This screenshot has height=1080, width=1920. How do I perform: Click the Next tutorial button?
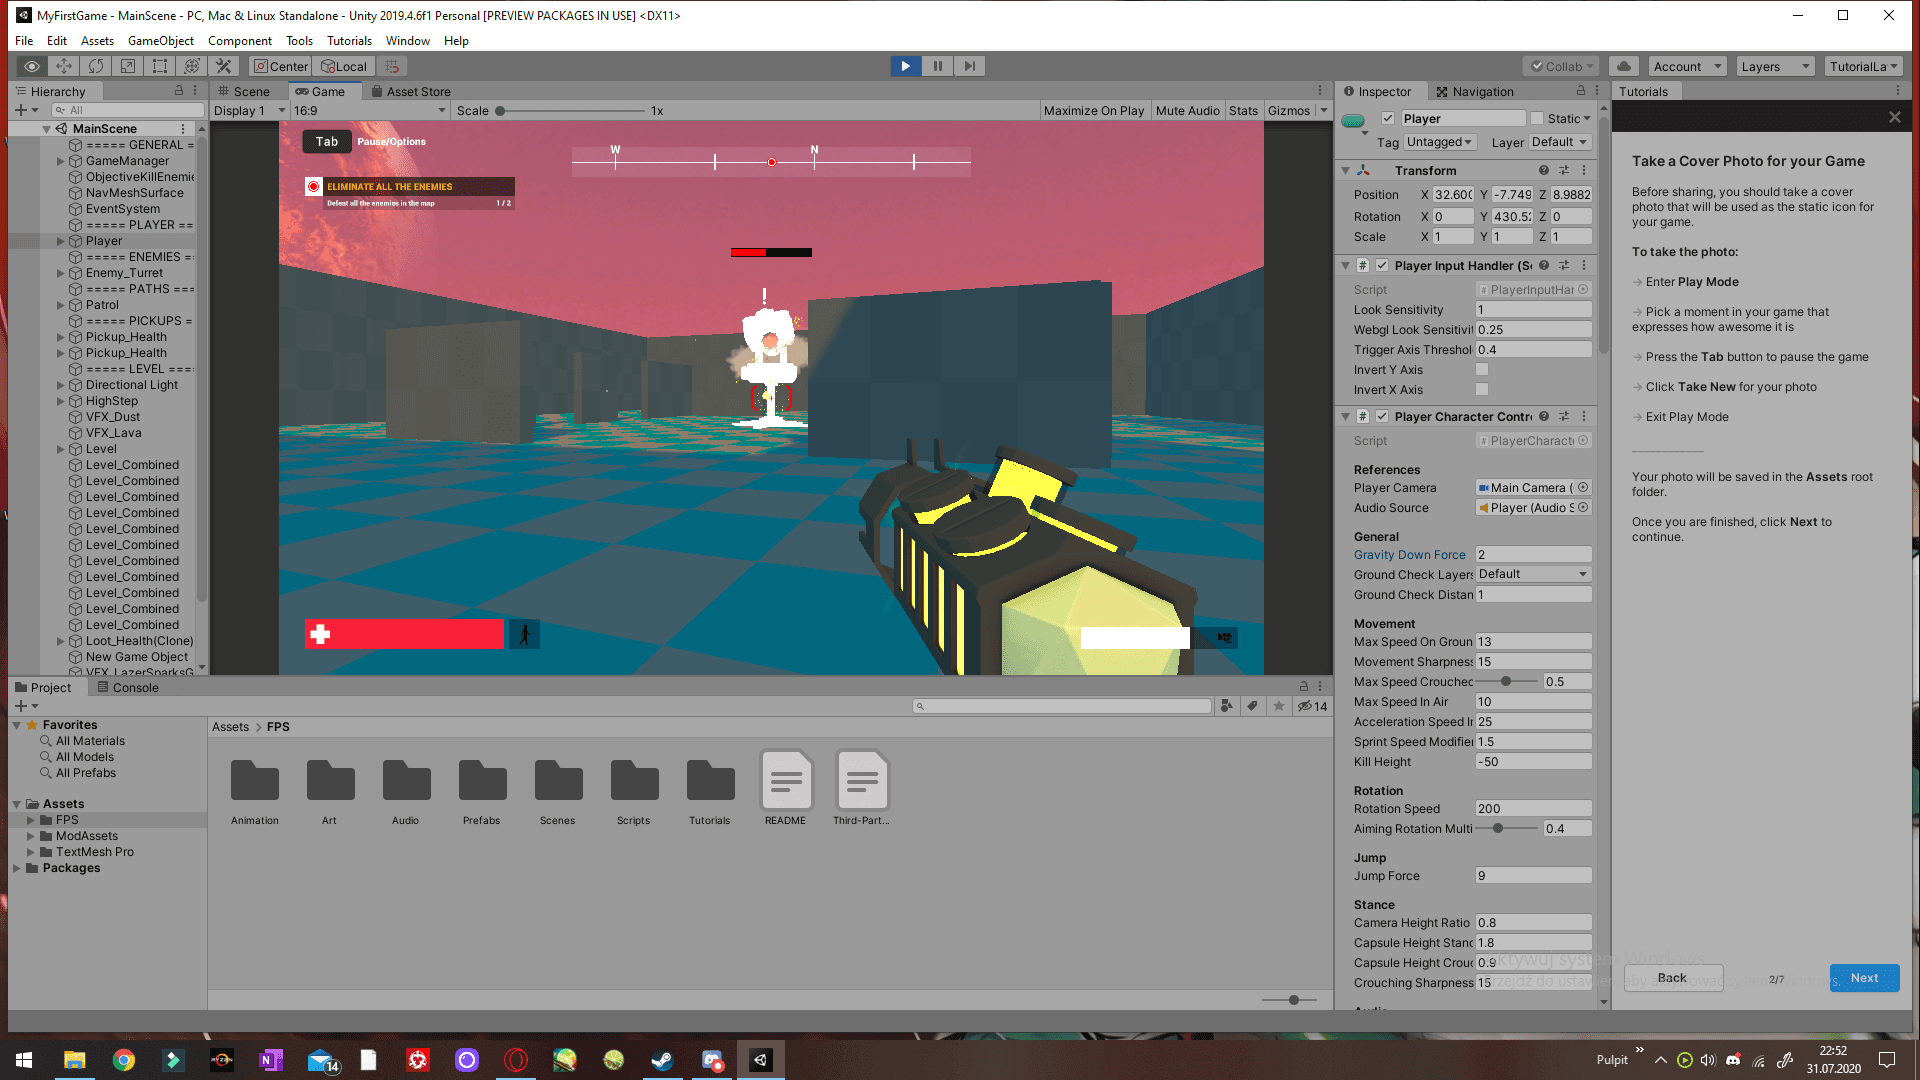[1864, 978]
